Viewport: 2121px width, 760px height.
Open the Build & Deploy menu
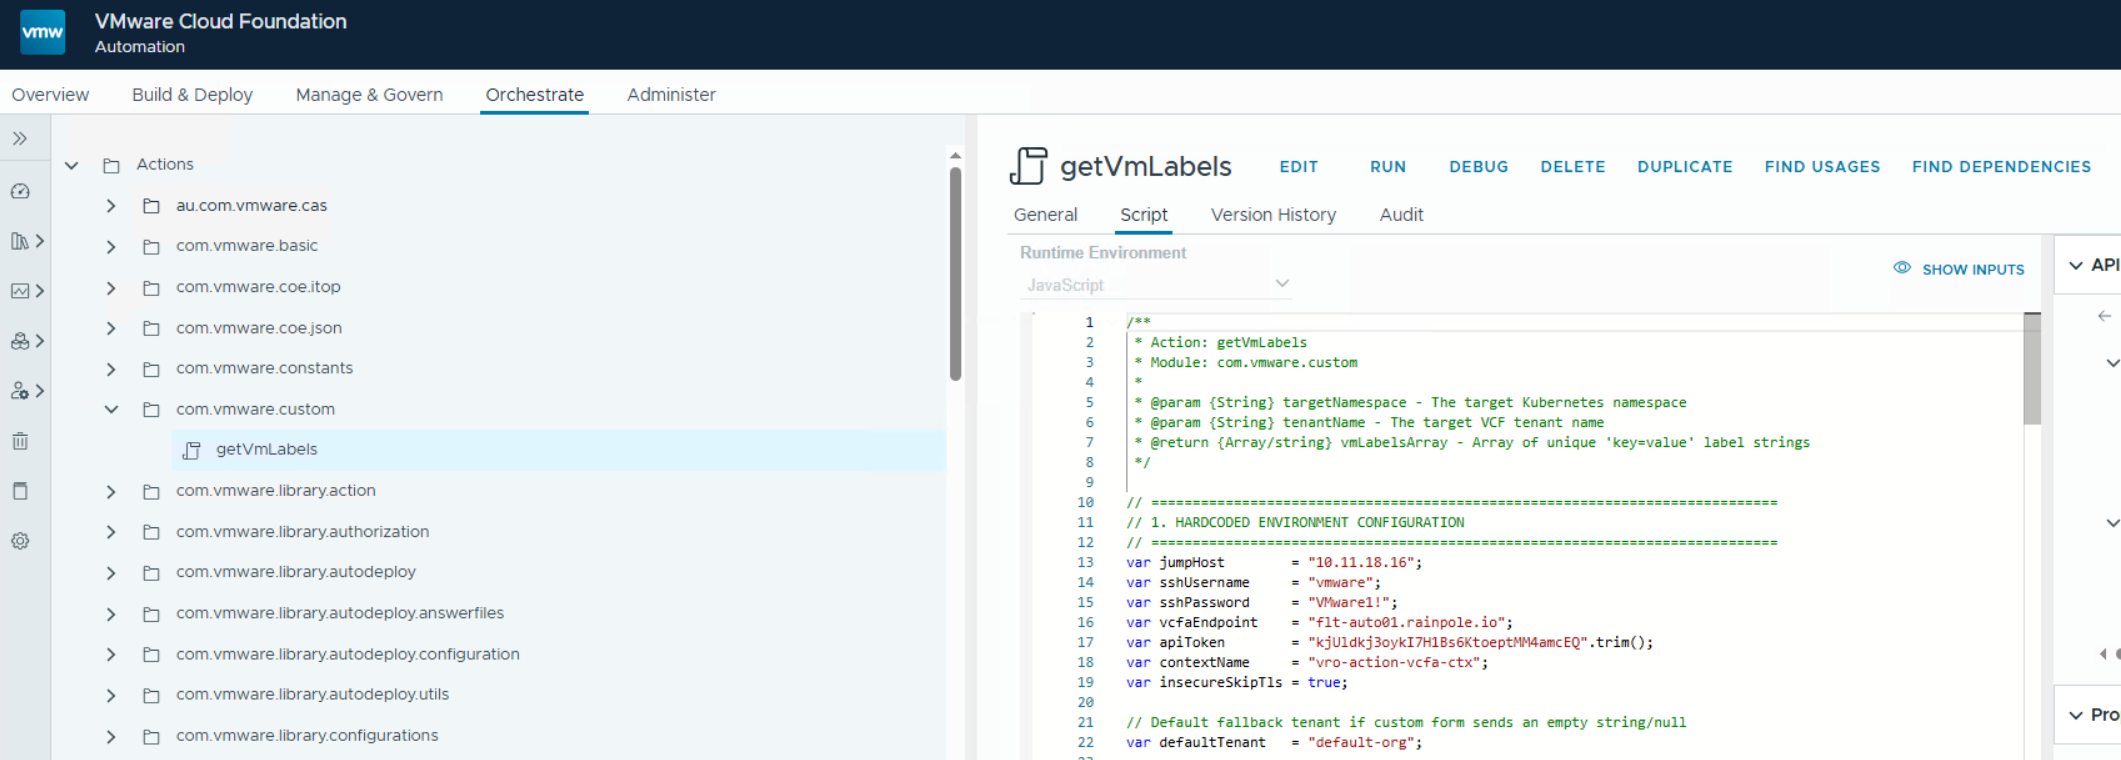point(192,95)
